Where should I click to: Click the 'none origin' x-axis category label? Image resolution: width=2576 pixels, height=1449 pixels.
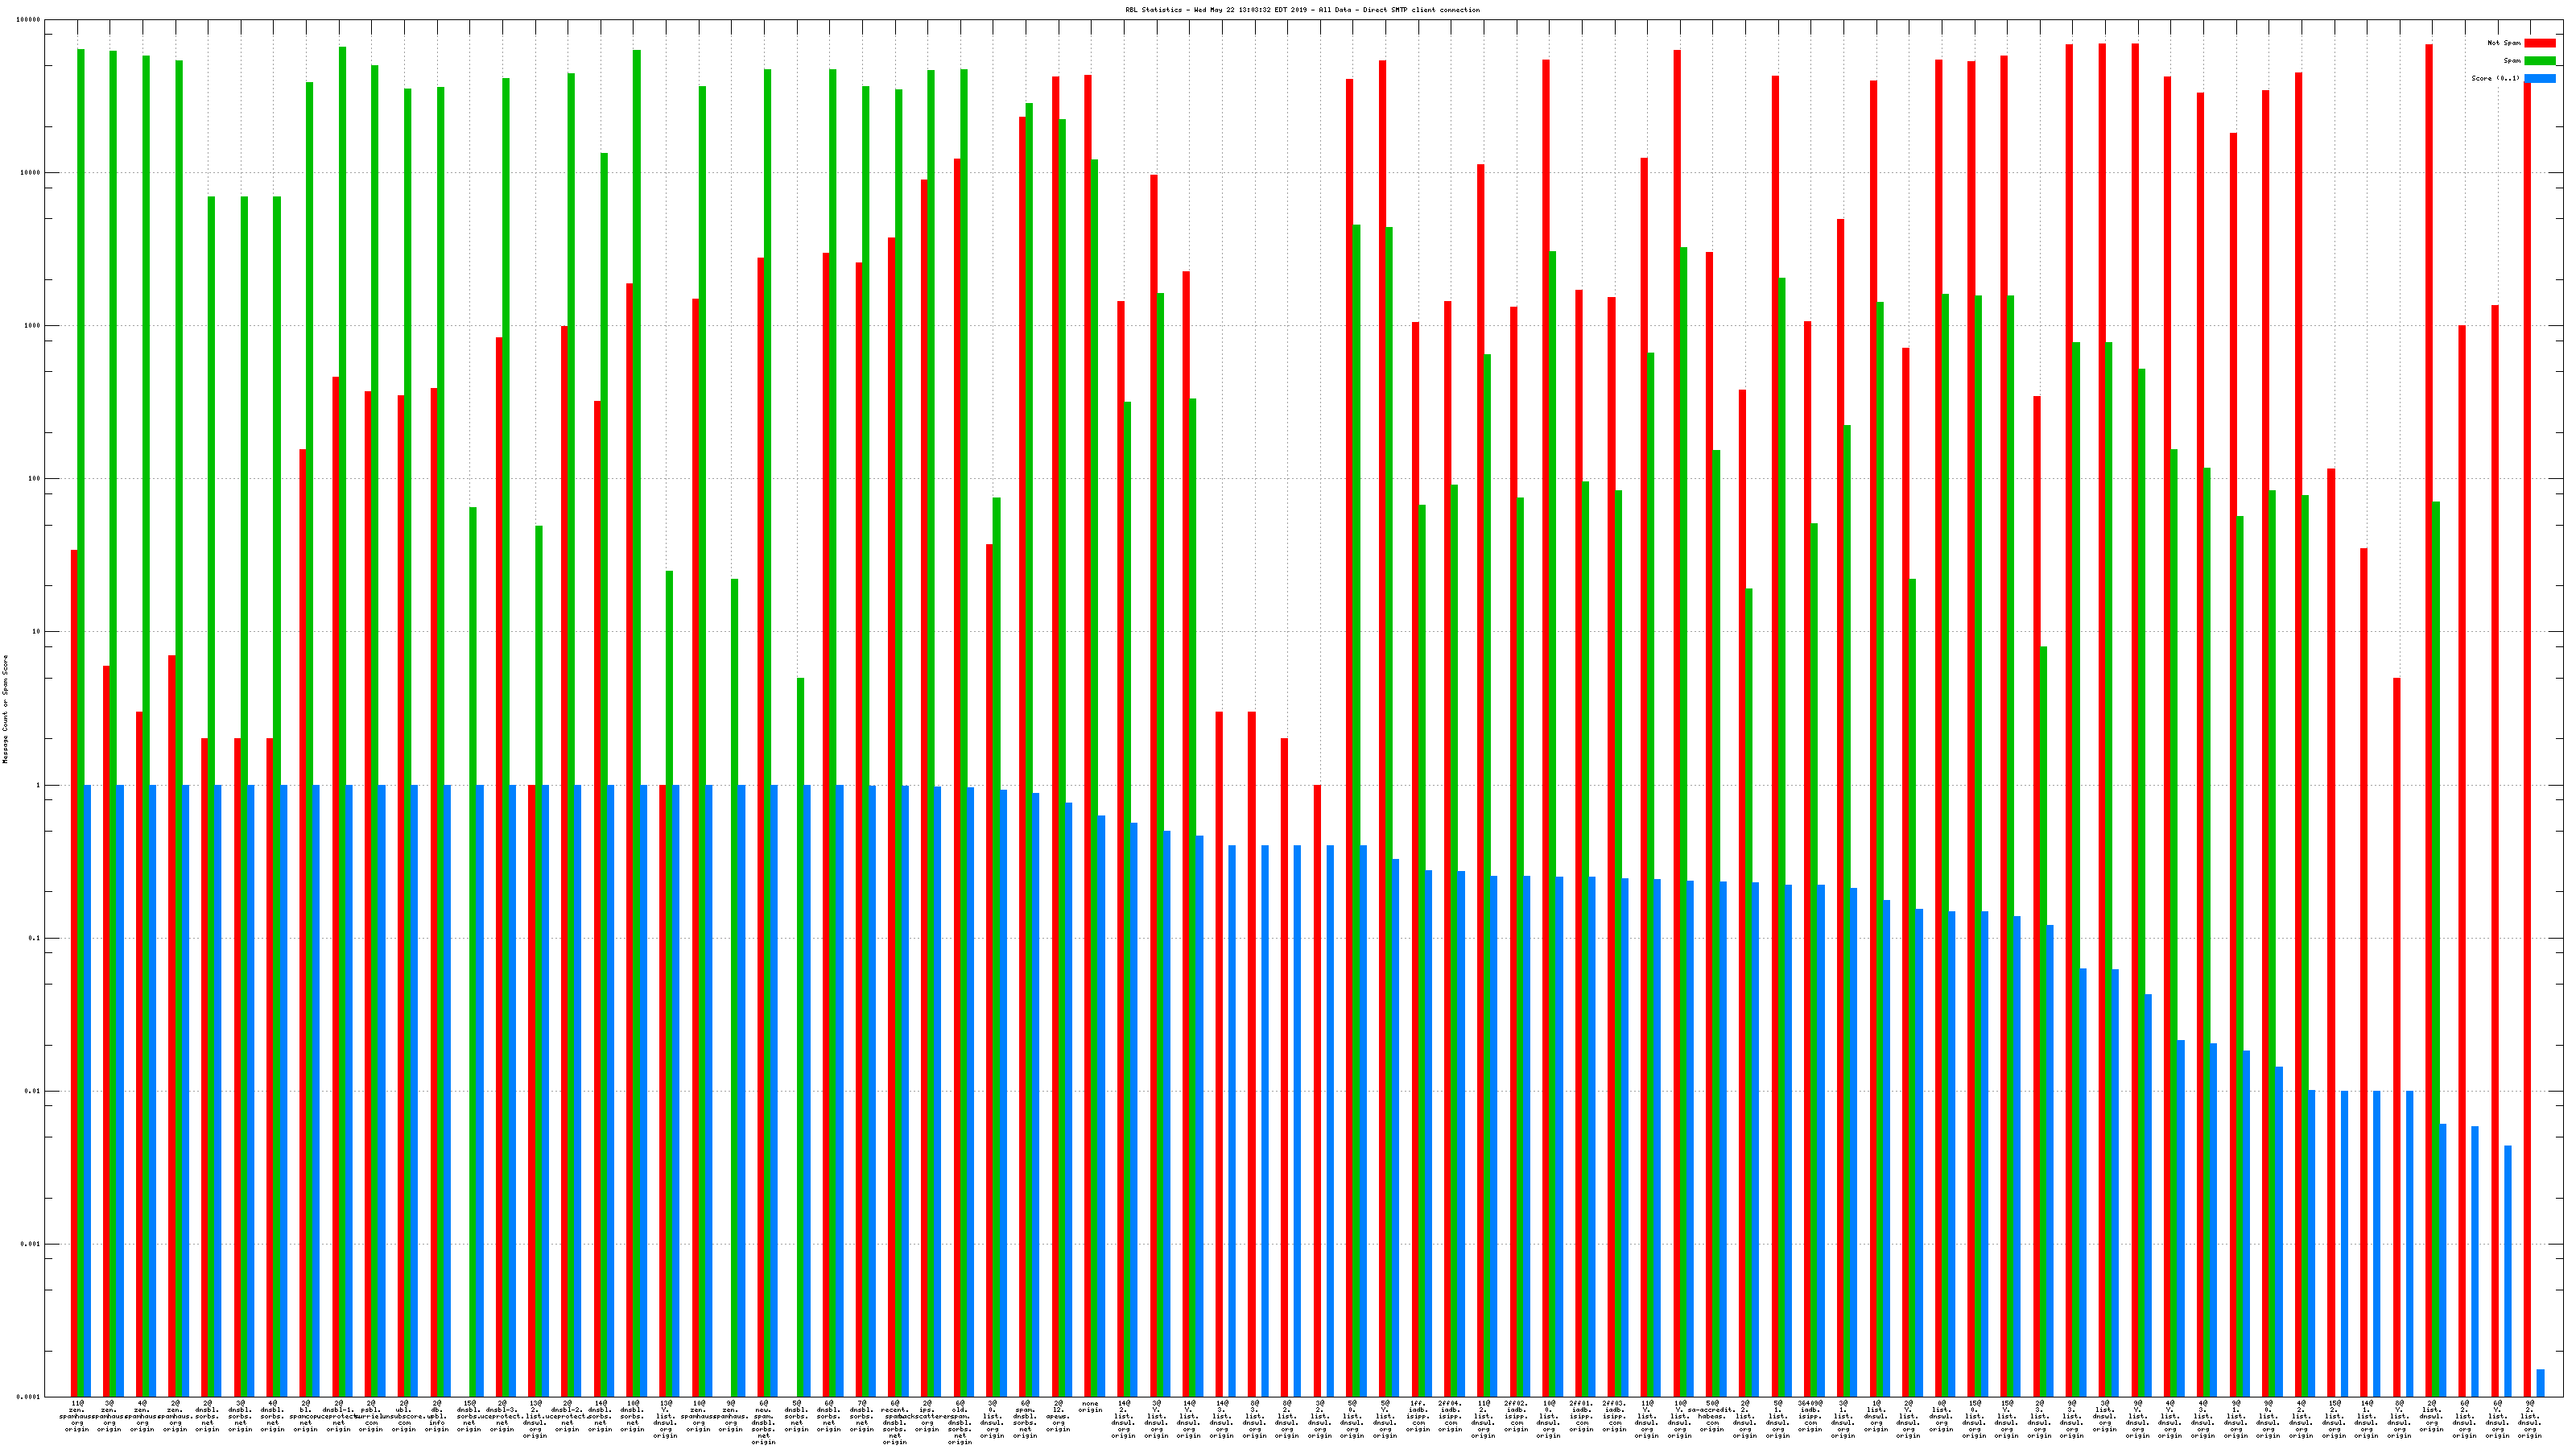(x=1090, y=1407)
